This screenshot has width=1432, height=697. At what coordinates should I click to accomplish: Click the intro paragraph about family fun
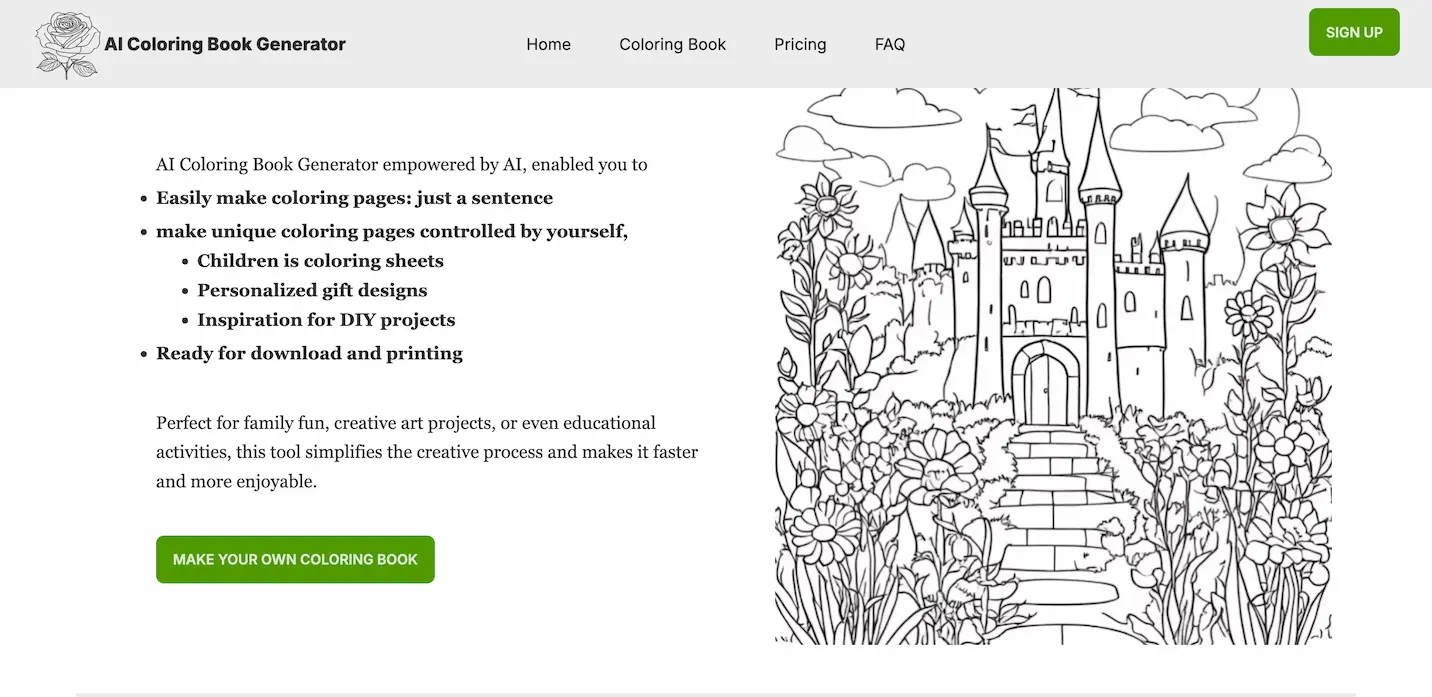tap(426, 451)
